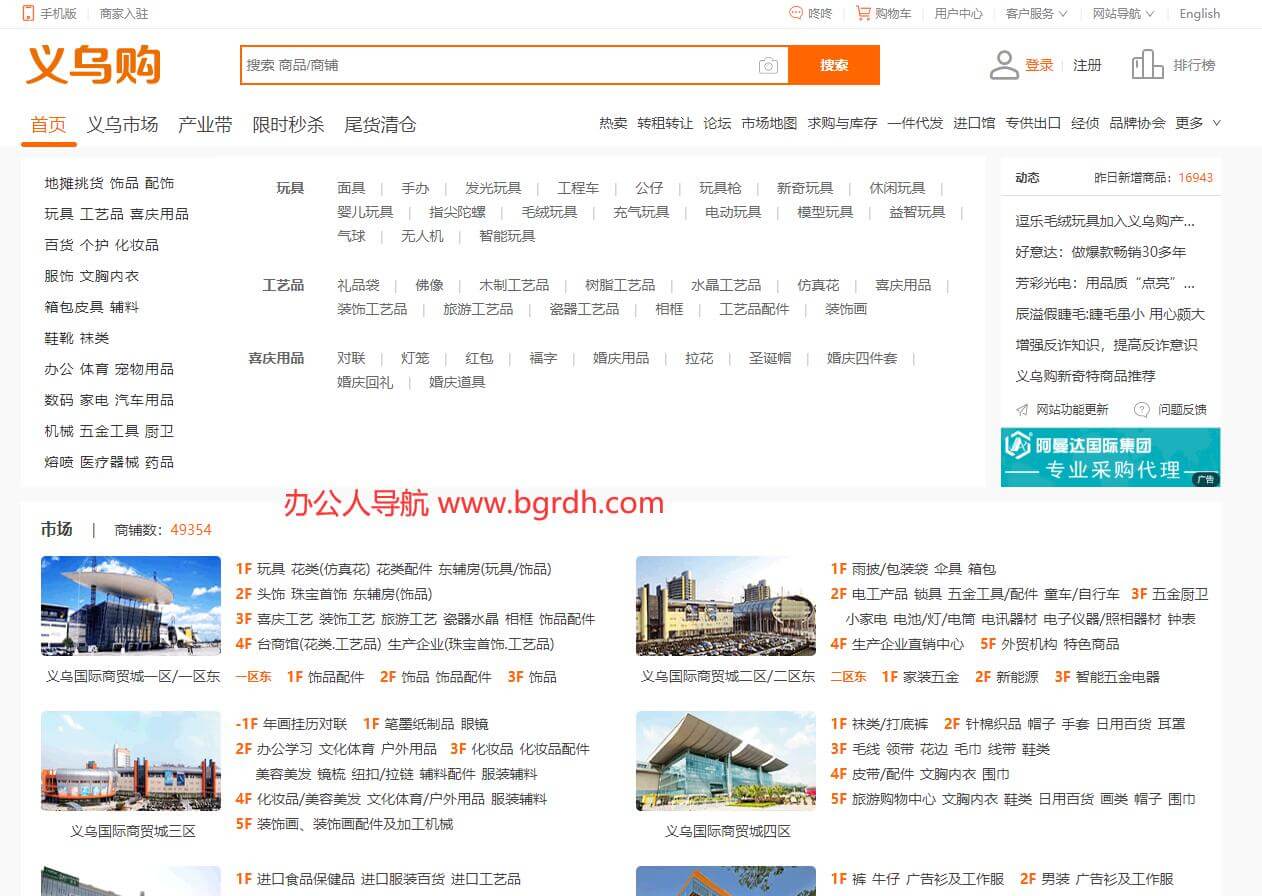Switch the site language to English
The height and width of the screenshot is (896, 1262).
point(1199,14)
